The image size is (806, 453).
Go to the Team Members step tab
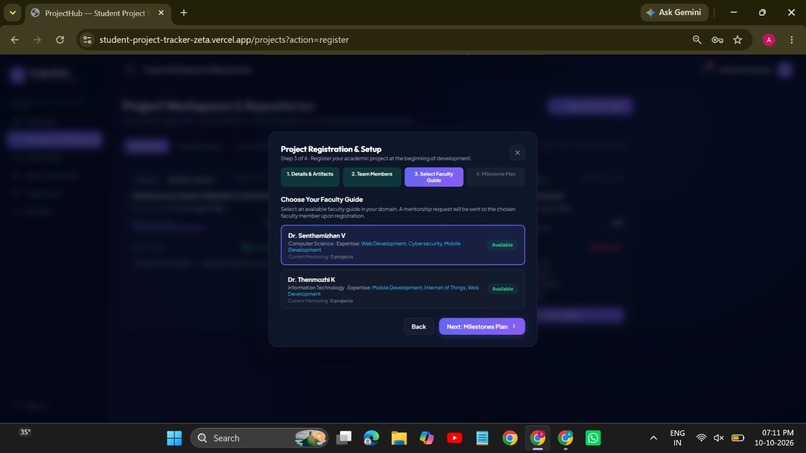coord(372,177)
